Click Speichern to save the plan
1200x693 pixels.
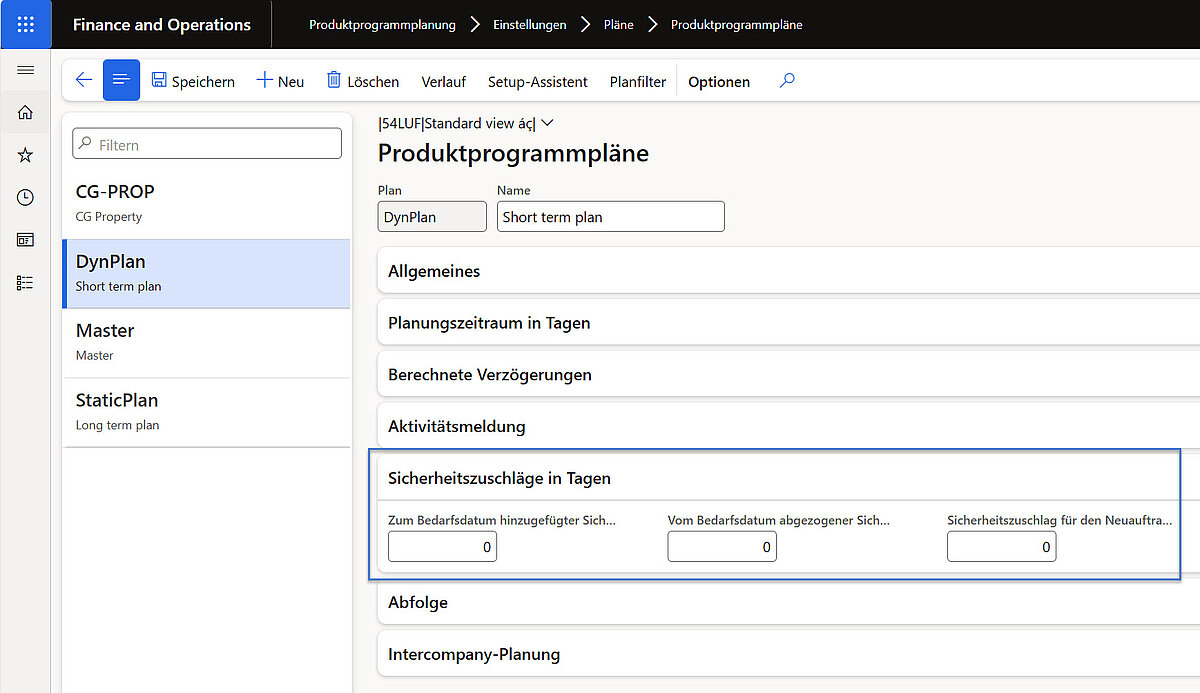[193, 81]
